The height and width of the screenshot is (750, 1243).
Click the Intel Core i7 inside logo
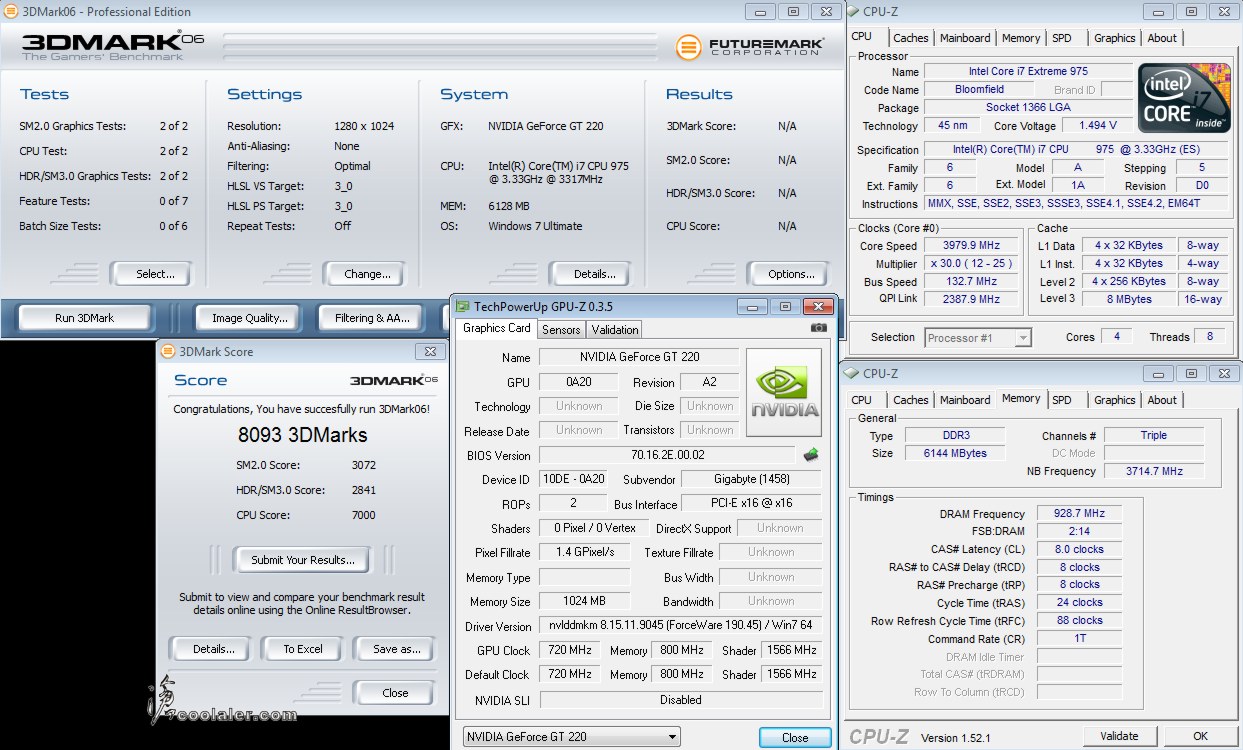tap(1184, 98)
